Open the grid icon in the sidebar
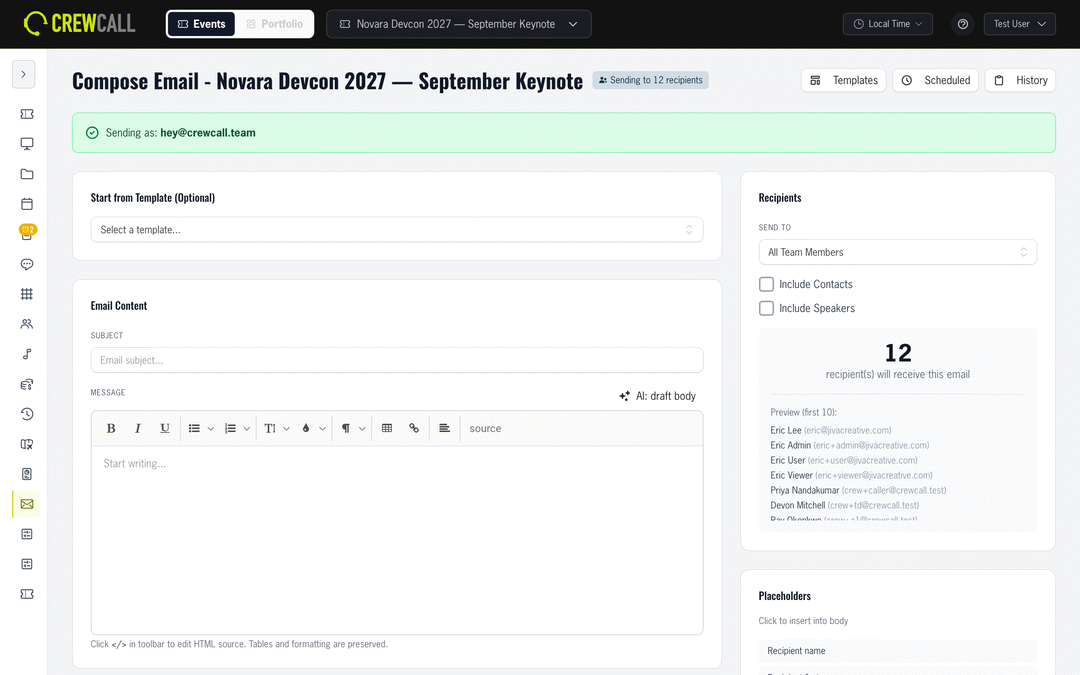The height and width of the screenshot is (675, 1080). [x=27, y=294]
